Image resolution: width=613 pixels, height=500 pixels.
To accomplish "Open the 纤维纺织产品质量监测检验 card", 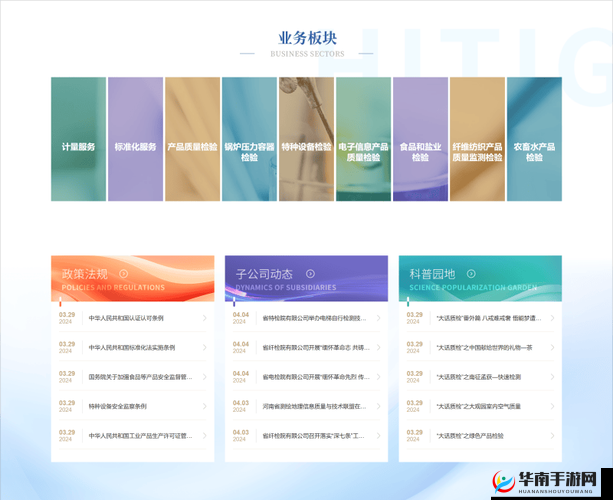I will 477,139.
